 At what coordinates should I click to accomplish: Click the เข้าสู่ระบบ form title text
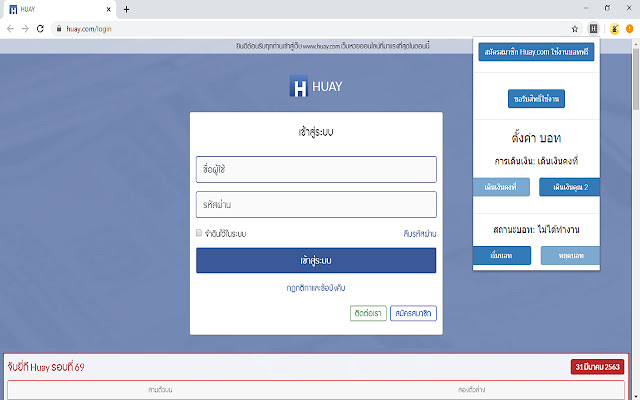pyautogui.click(x=316, y=132)
